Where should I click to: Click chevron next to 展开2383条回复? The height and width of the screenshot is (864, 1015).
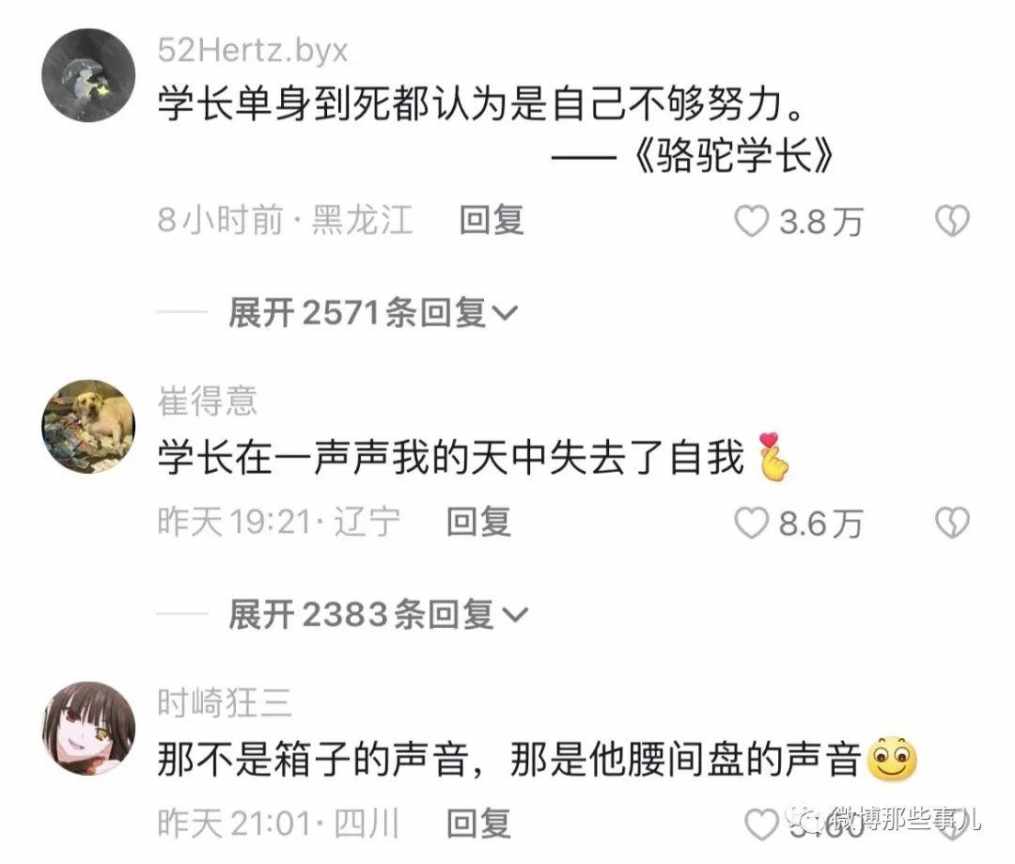tap(515, 615)
